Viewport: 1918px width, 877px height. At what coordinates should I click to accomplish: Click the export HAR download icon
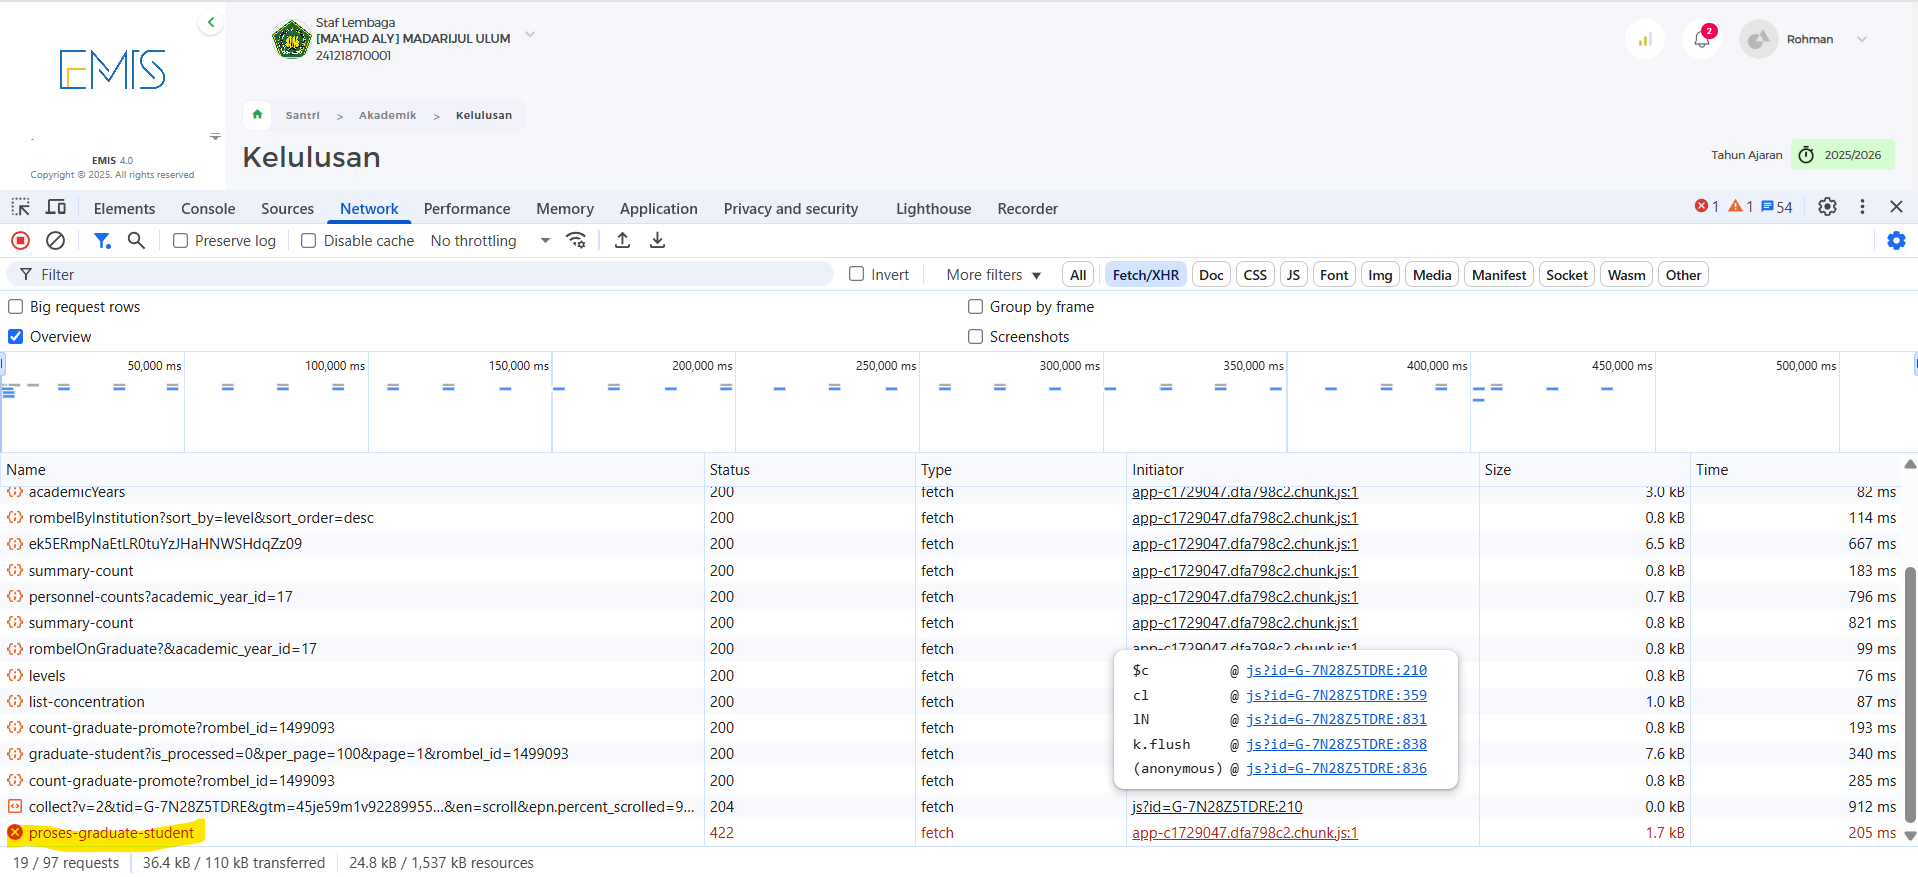click(x=657, y=241)
